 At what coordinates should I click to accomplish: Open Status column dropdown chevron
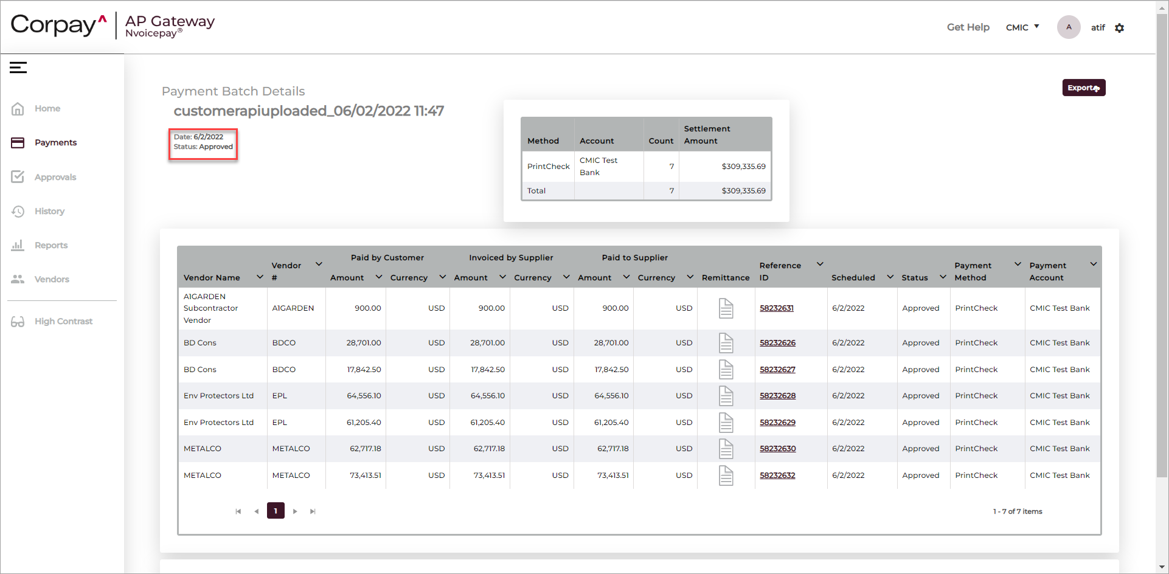click(x=942, y=277)
